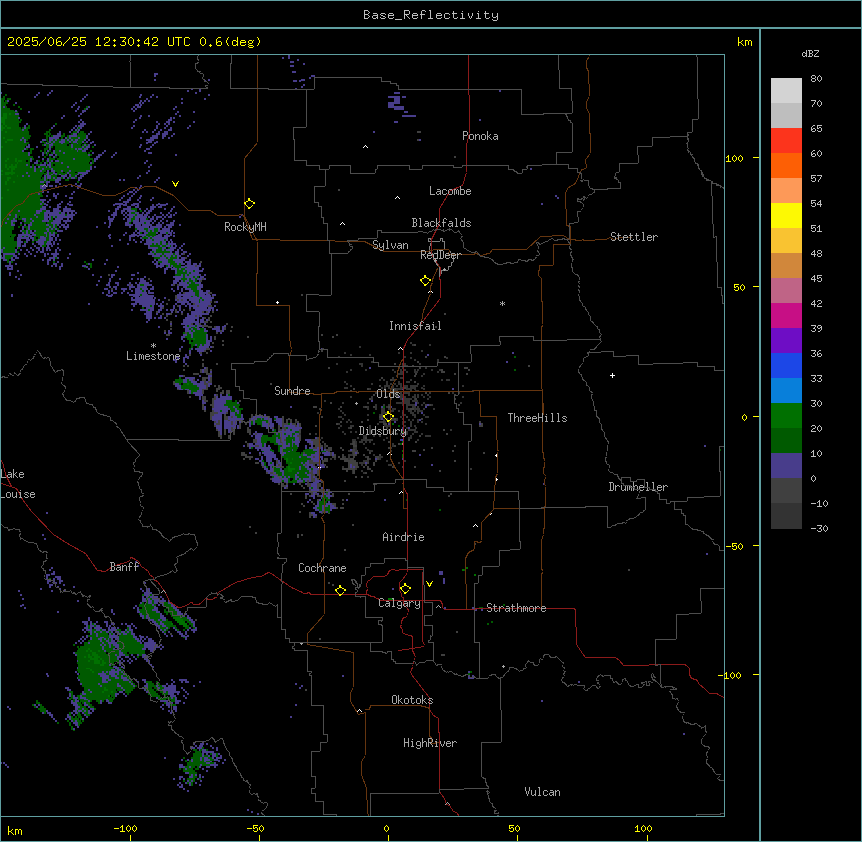
Task: Click the RedDeer city label
Action: pos(440,255)
